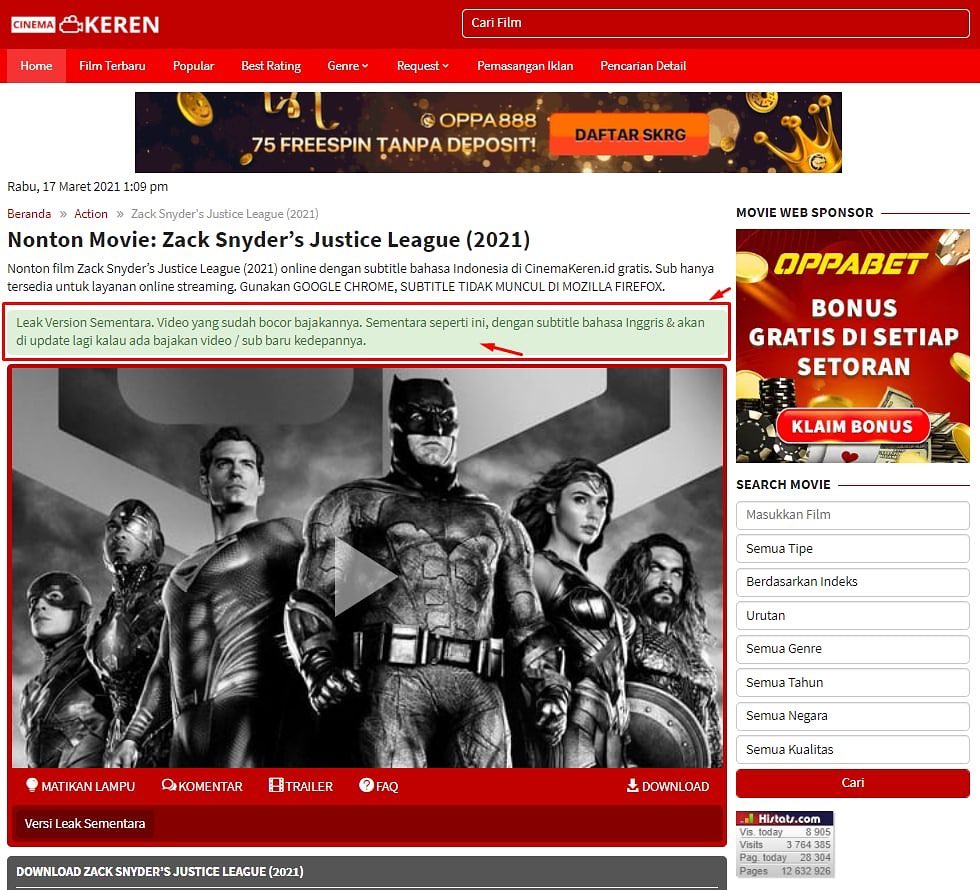980x890 pixels.
Task: Open Pemasangan Iklan page
Action: (525, 66)
